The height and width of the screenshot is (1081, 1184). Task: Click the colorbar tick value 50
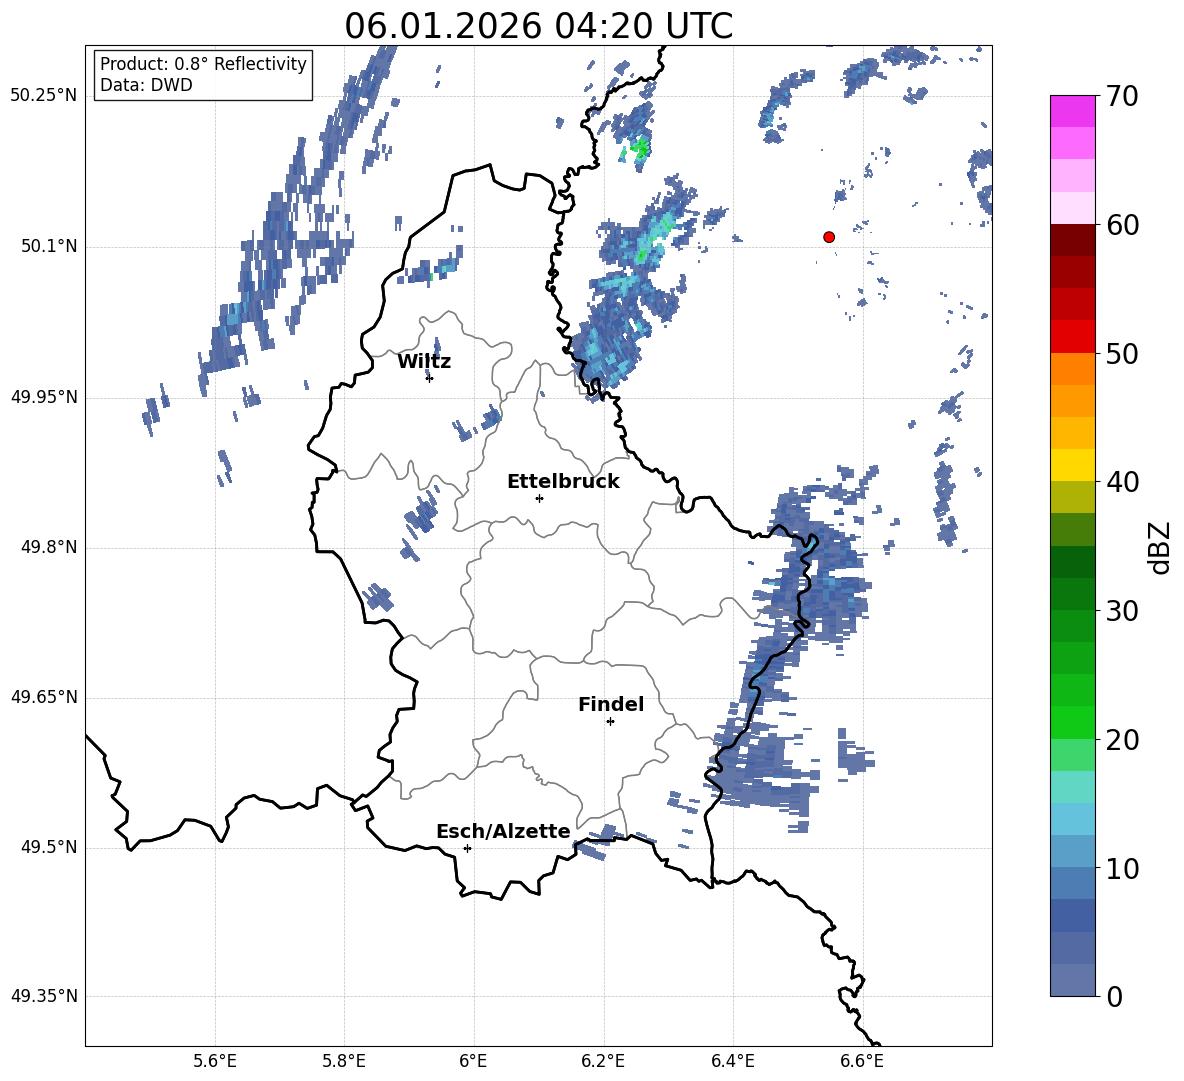click(1122, 353)
